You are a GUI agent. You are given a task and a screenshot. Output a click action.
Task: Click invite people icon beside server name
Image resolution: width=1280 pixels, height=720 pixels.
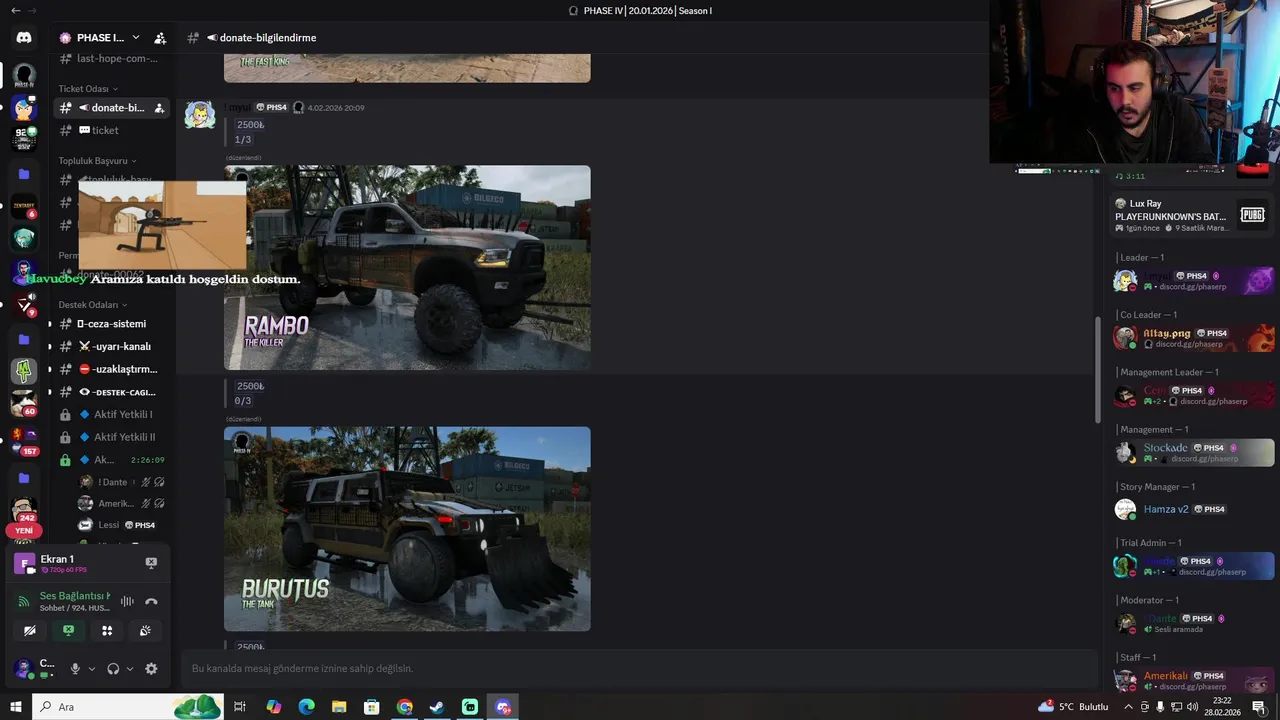click(160, 38)
